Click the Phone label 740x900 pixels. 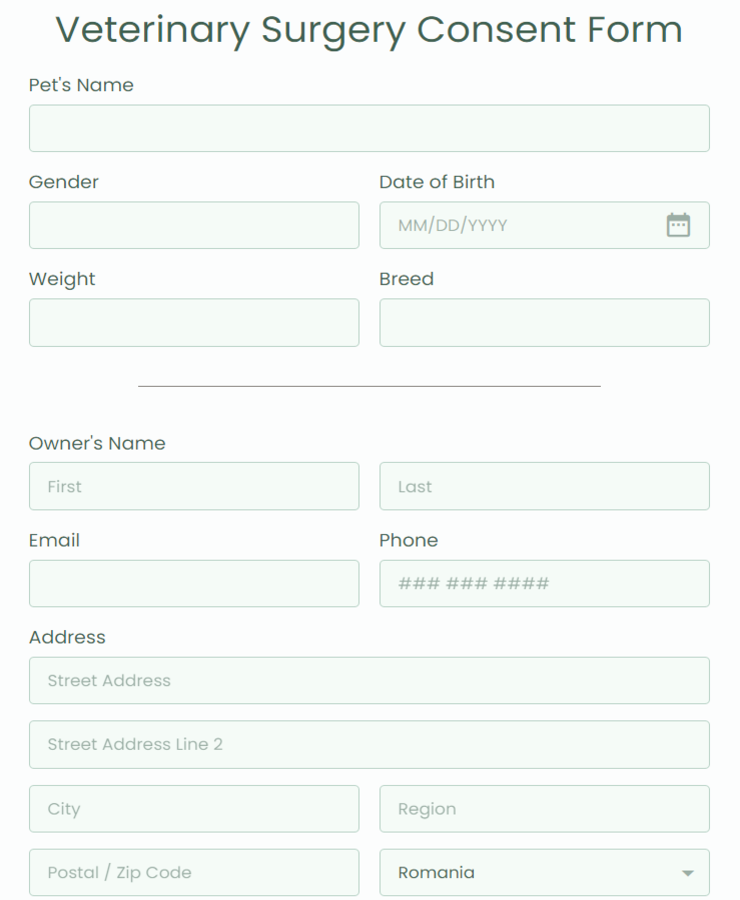click(409, 540)
